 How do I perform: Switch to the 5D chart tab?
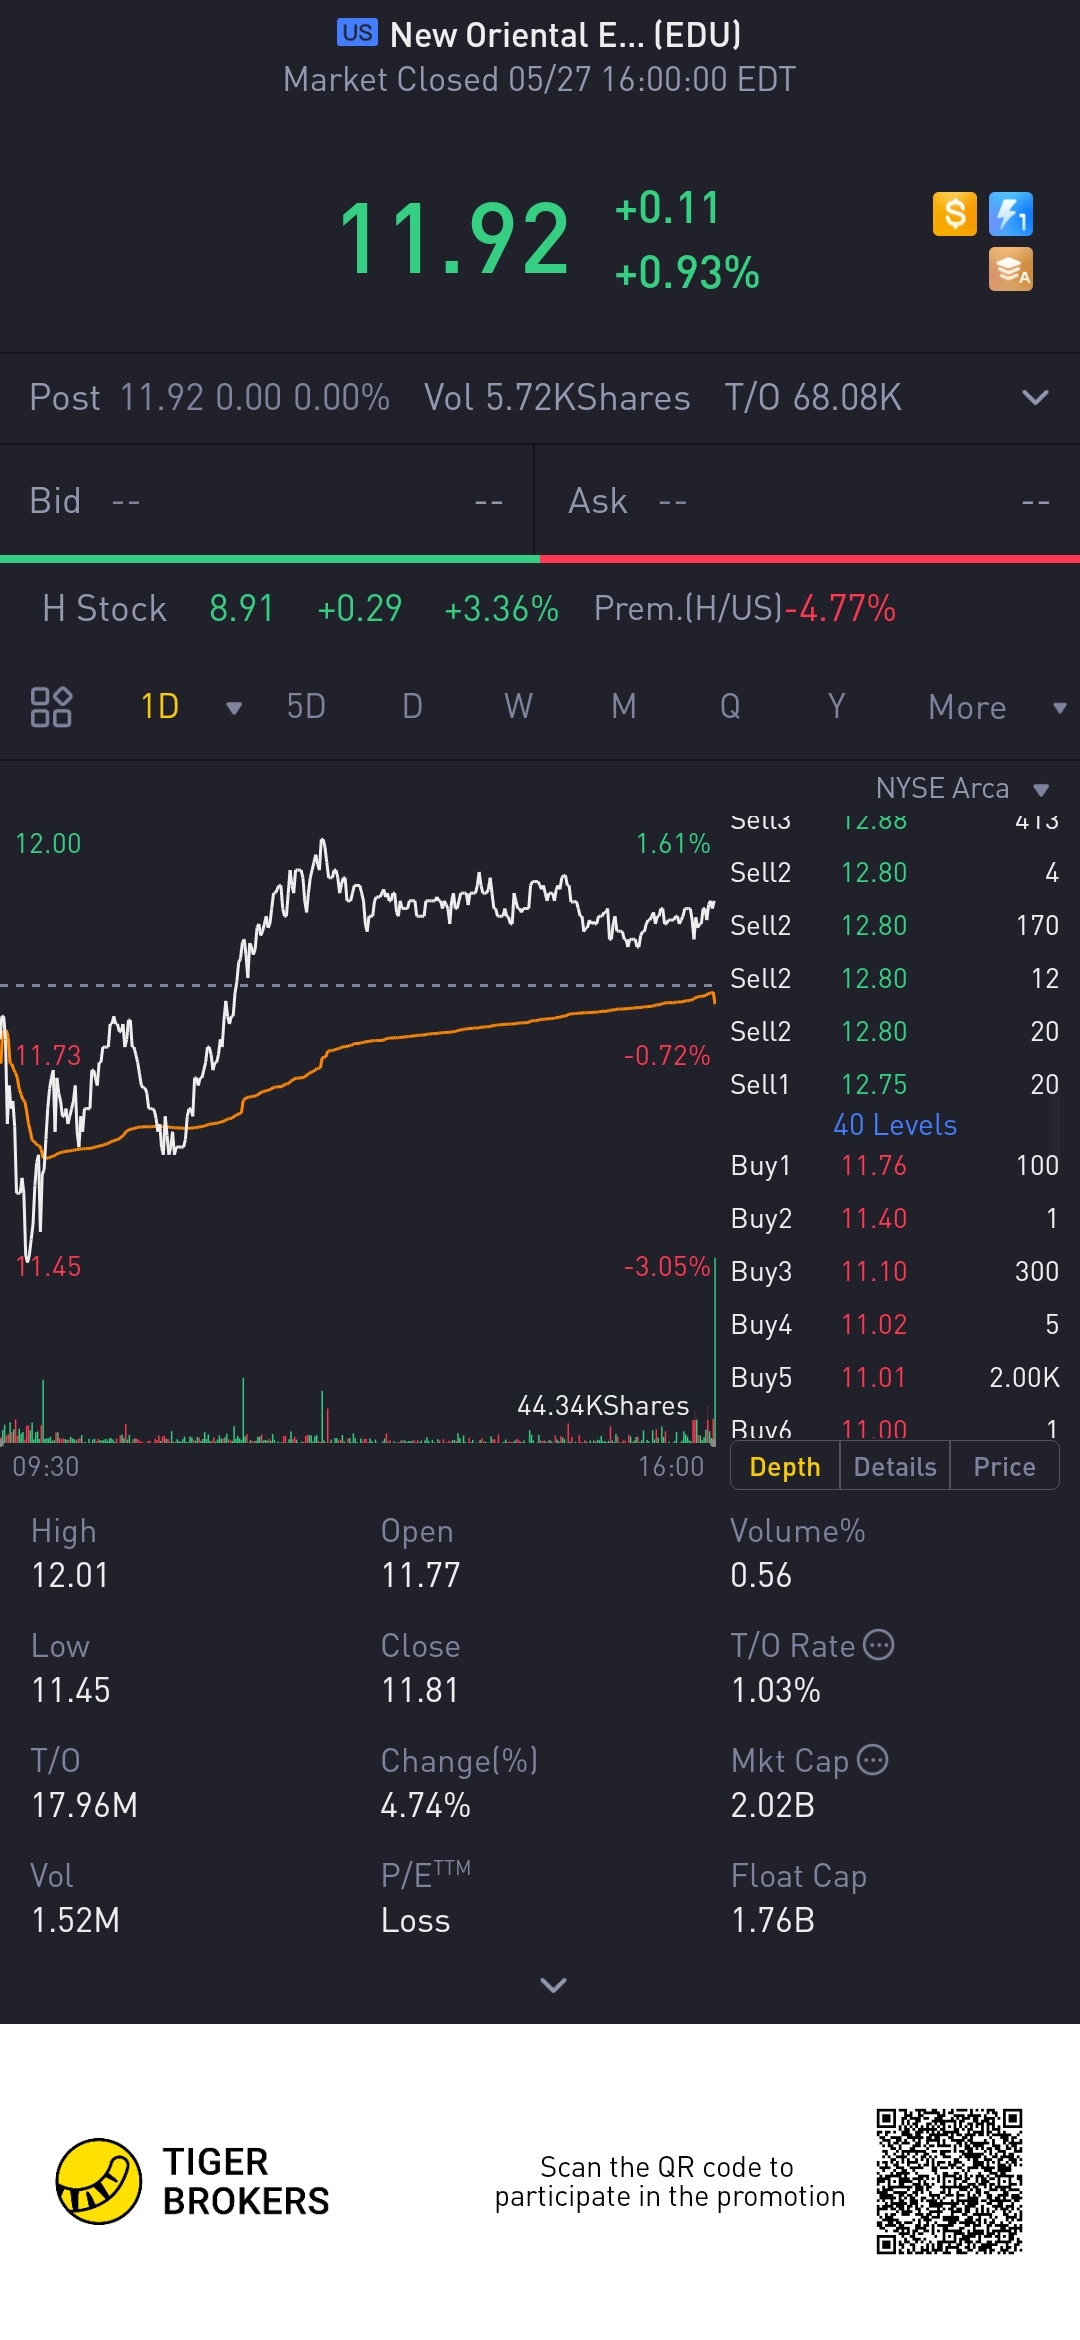click(306, 707)
